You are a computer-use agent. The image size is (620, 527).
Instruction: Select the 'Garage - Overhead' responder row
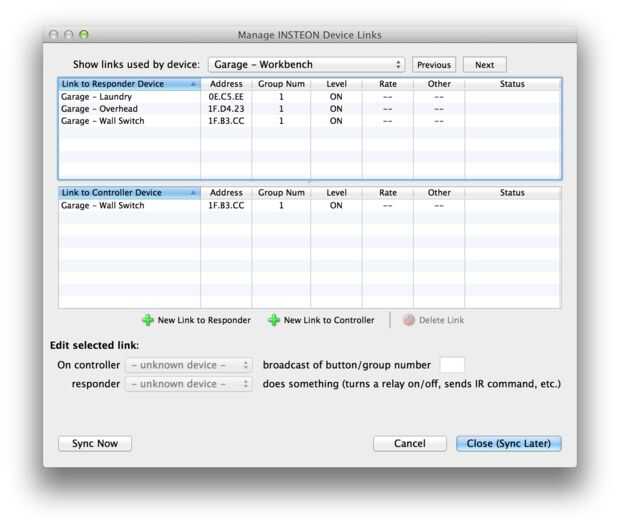click(310, 109)
